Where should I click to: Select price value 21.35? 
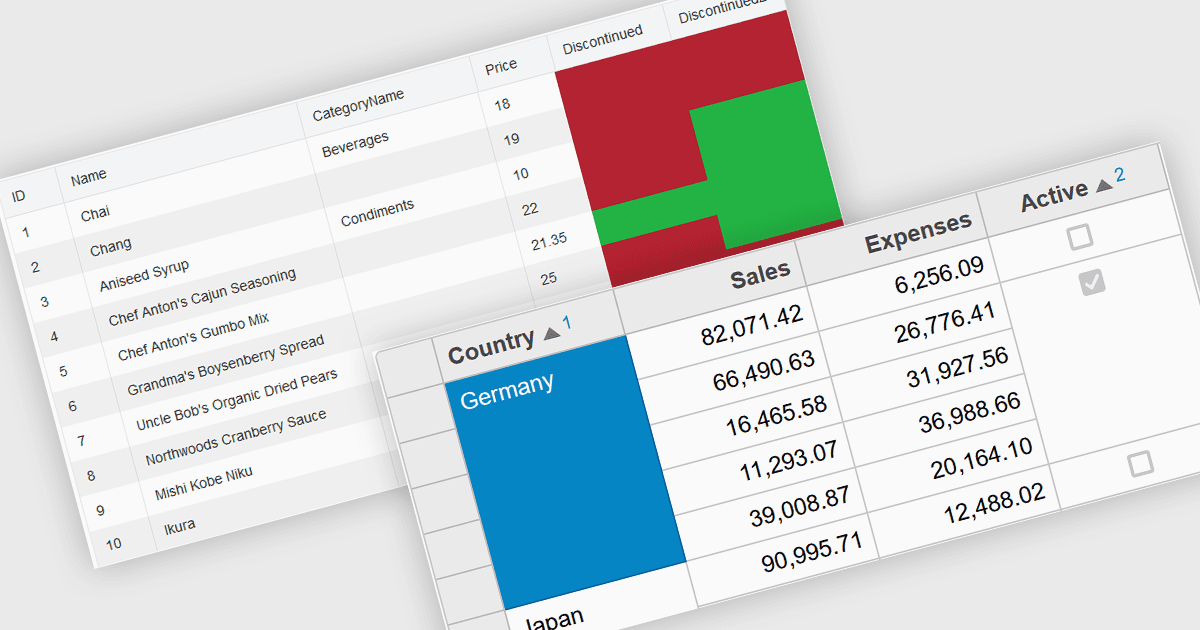point(550,241)
